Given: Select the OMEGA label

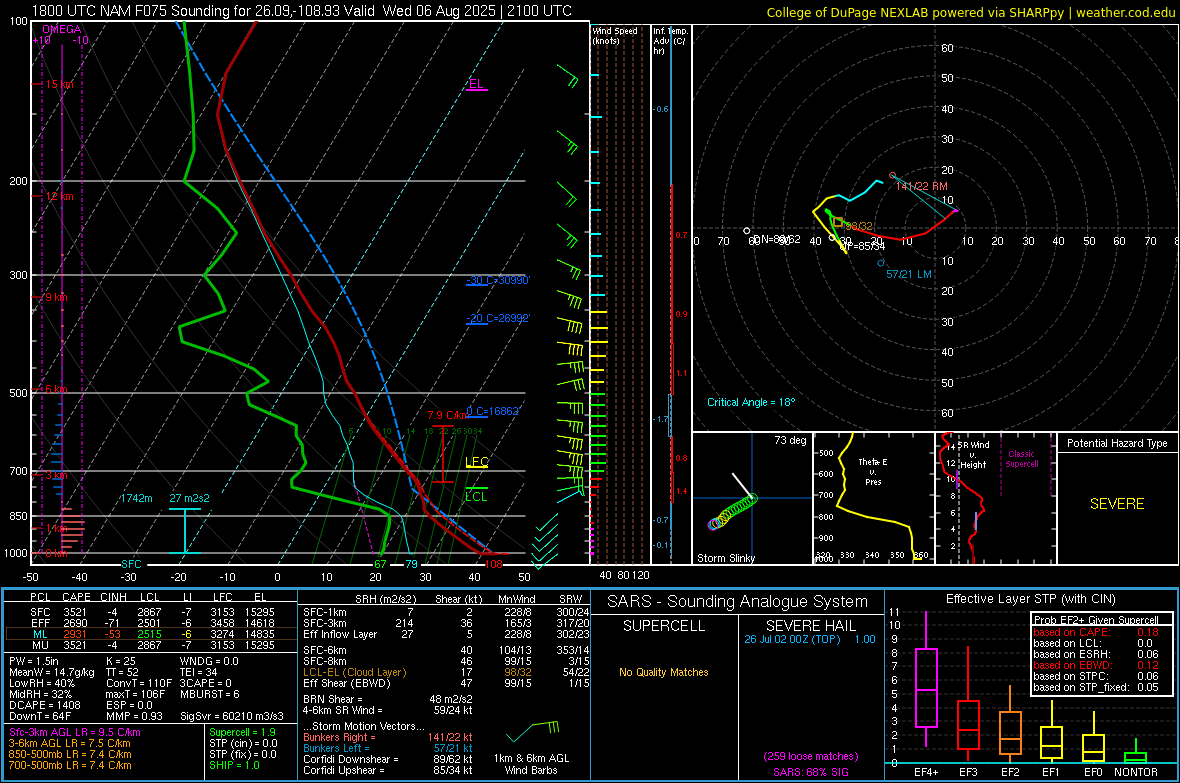Looking at the screenshot, I should pos(62,29).
